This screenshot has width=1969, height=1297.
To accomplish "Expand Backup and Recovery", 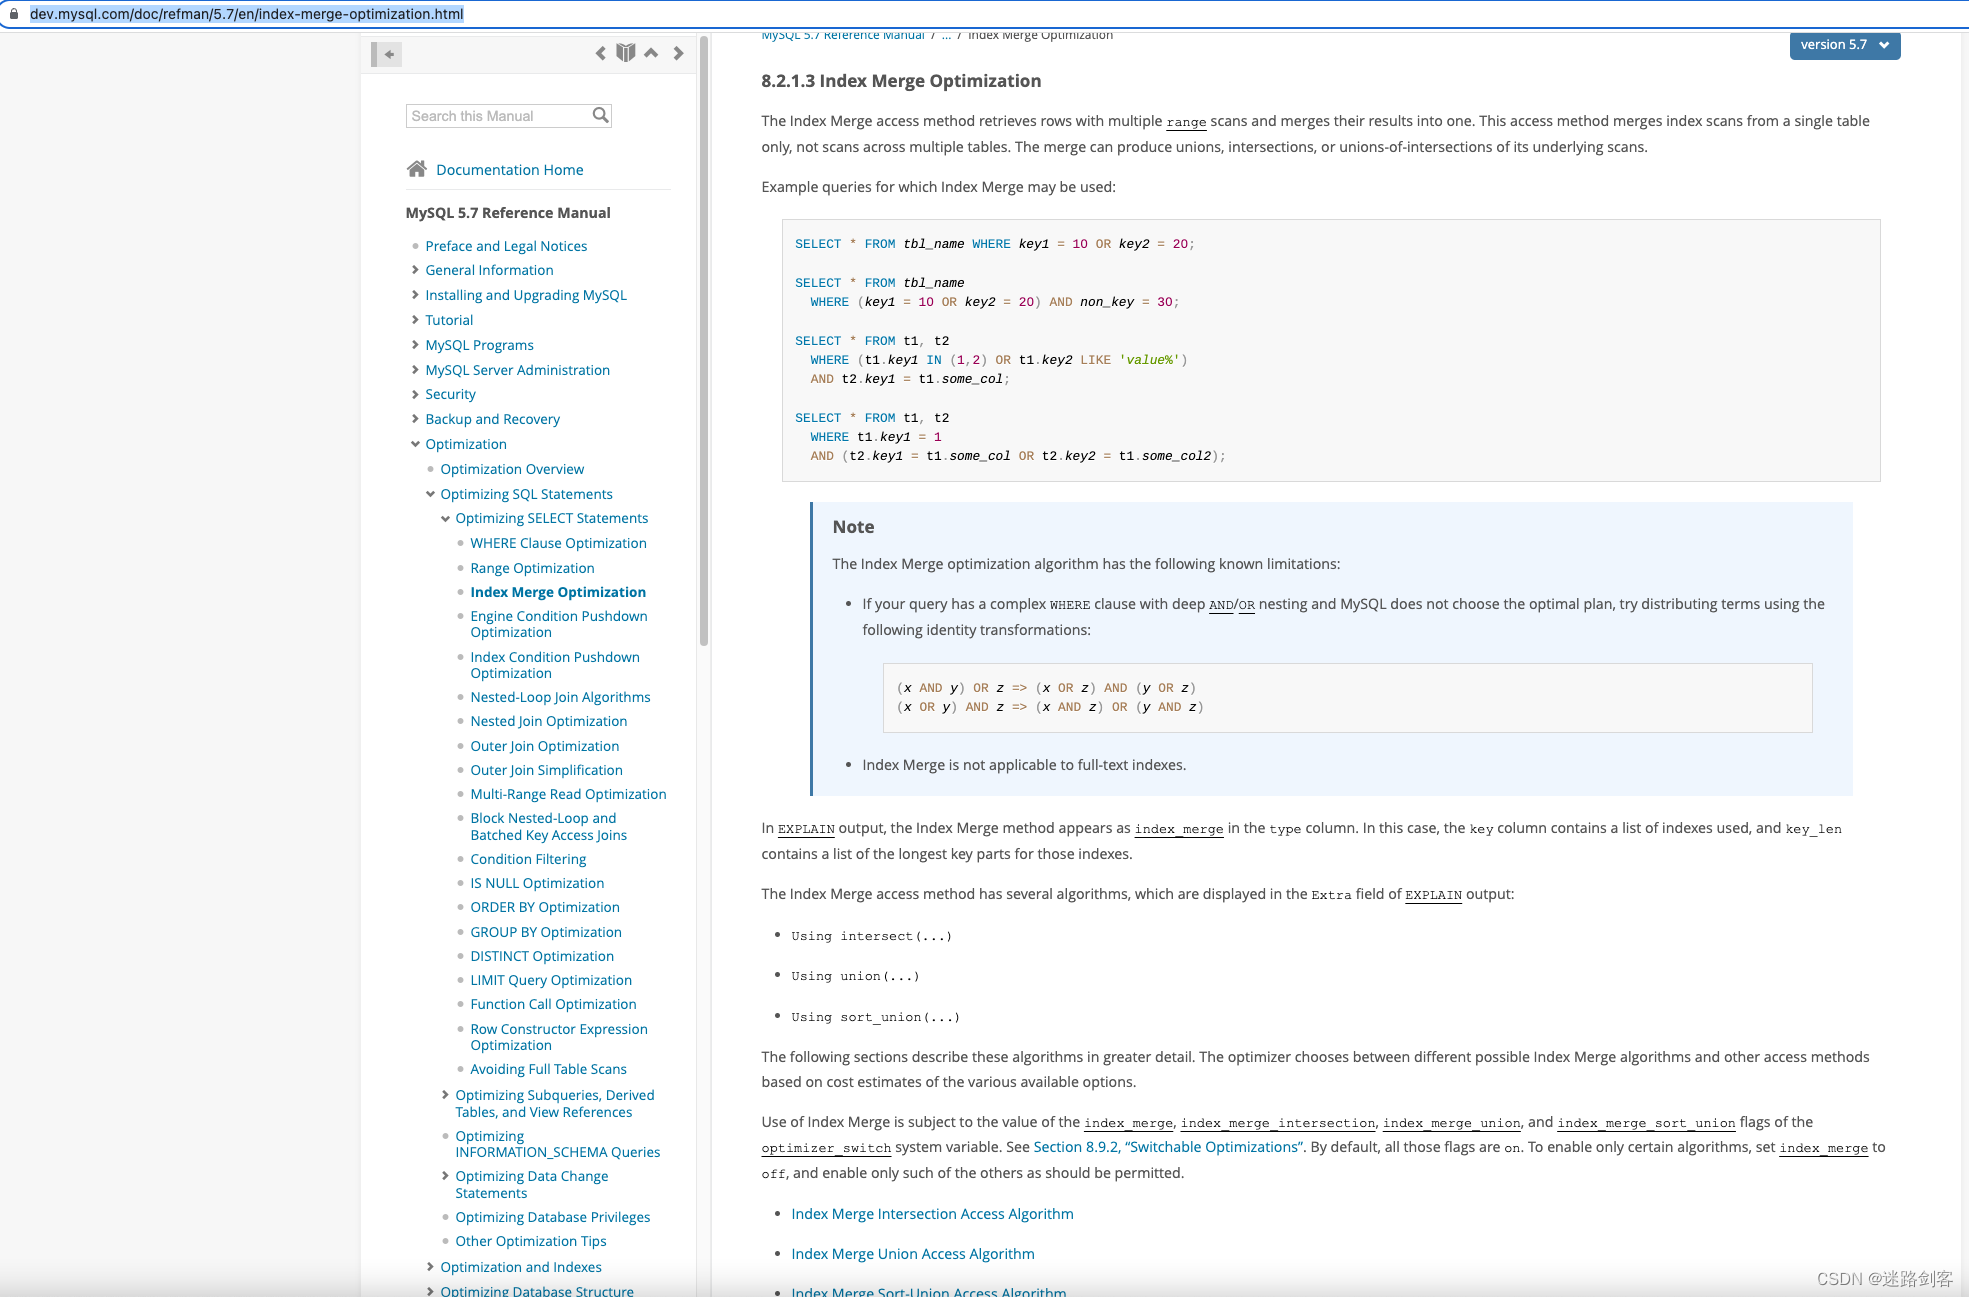I will tap(415, 419).
